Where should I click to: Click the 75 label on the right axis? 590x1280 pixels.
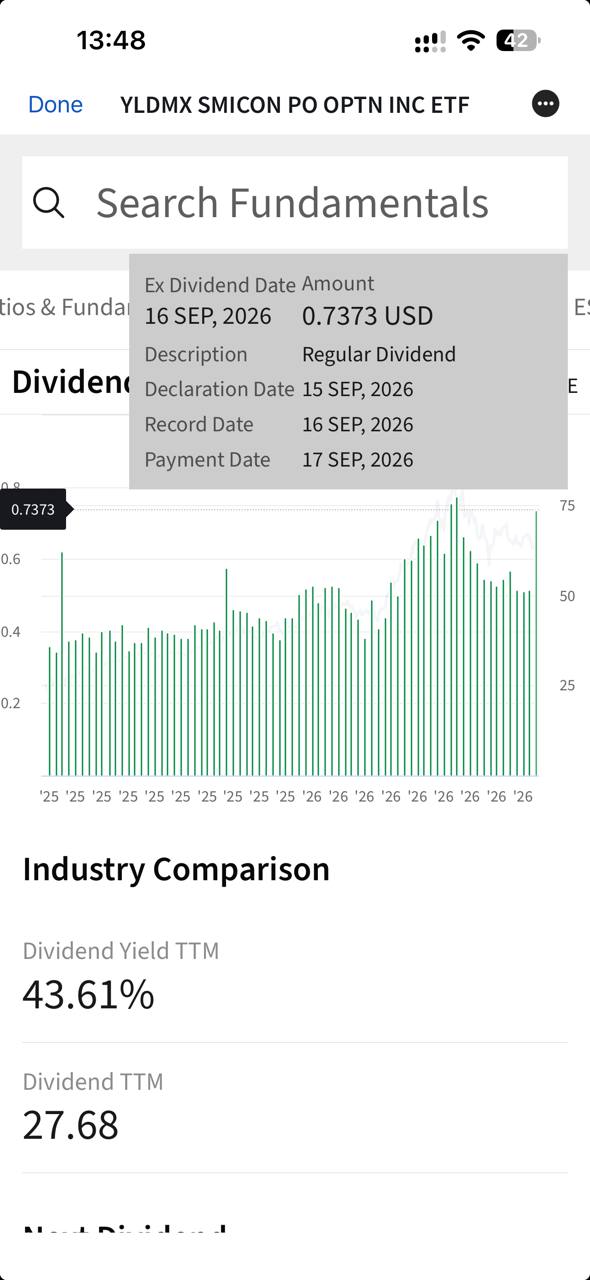tap(567, 506)
